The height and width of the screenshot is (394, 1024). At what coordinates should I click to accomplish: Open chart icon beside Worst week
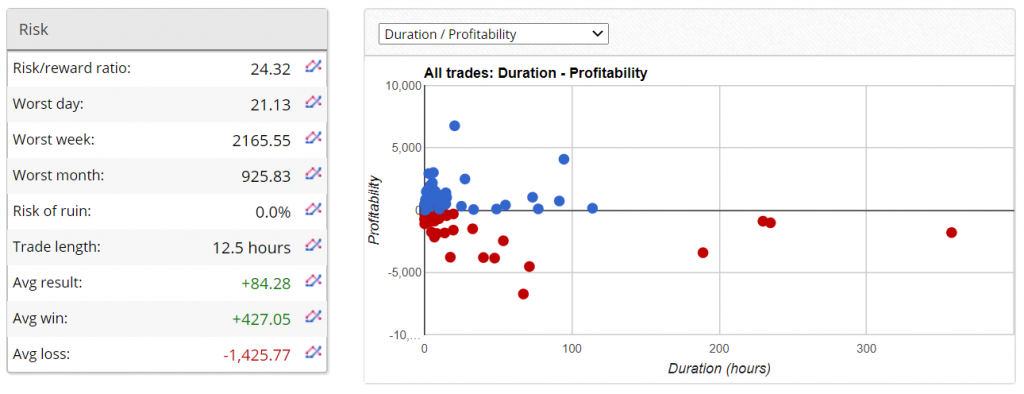pyautogui.click(x=313, y=138)
